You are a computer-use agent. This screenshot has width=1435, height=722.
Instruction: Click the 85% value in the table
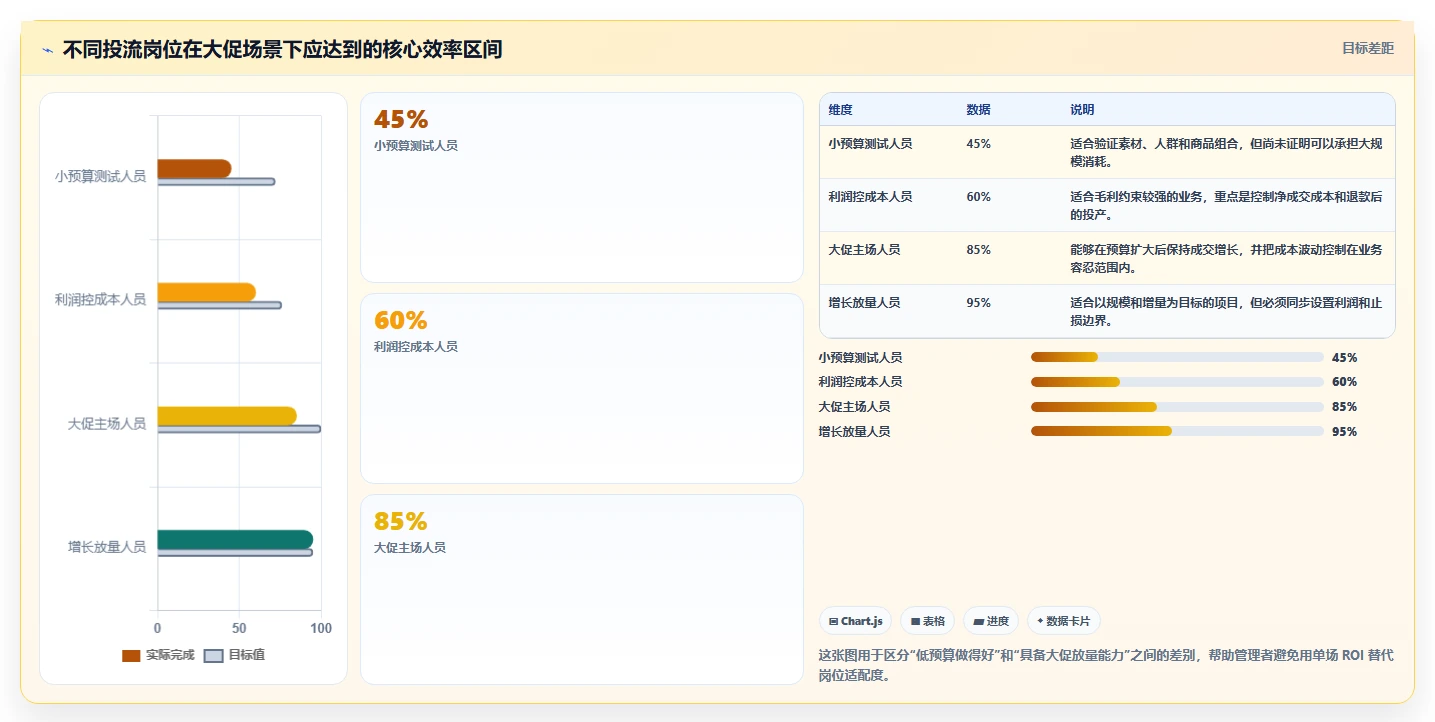tap(978, 250)
